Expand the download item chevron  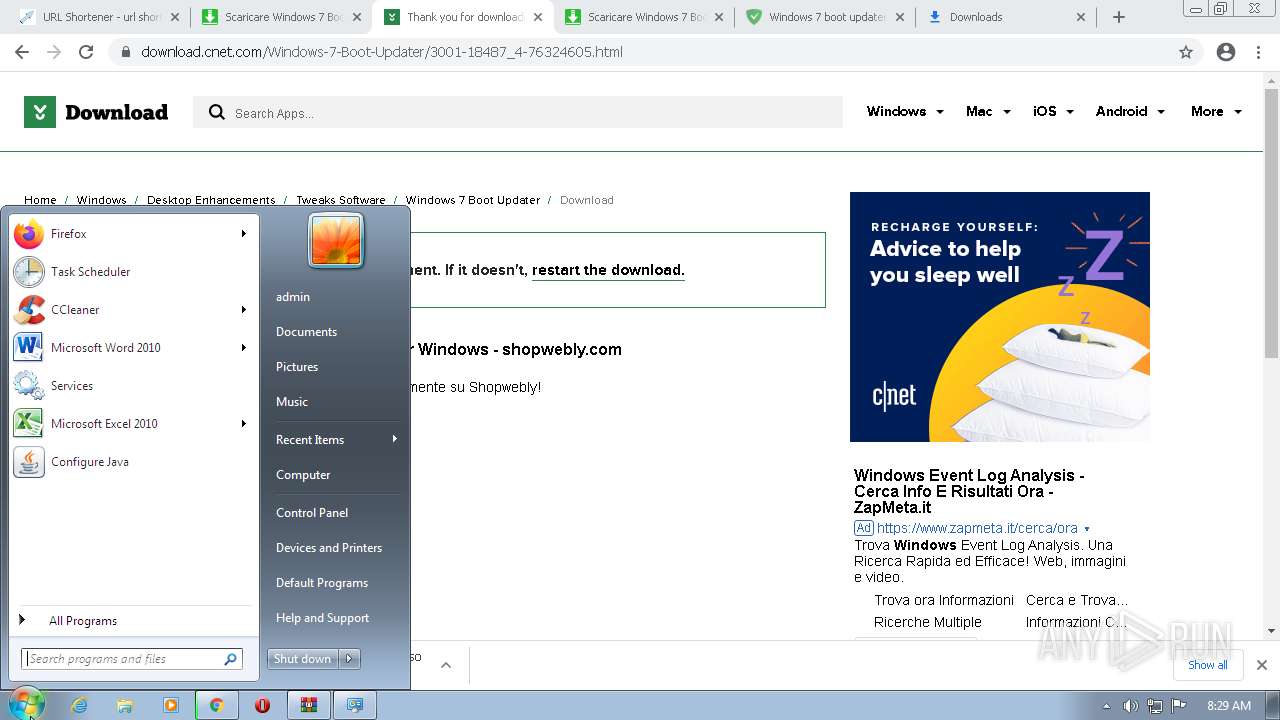point(446,665)
